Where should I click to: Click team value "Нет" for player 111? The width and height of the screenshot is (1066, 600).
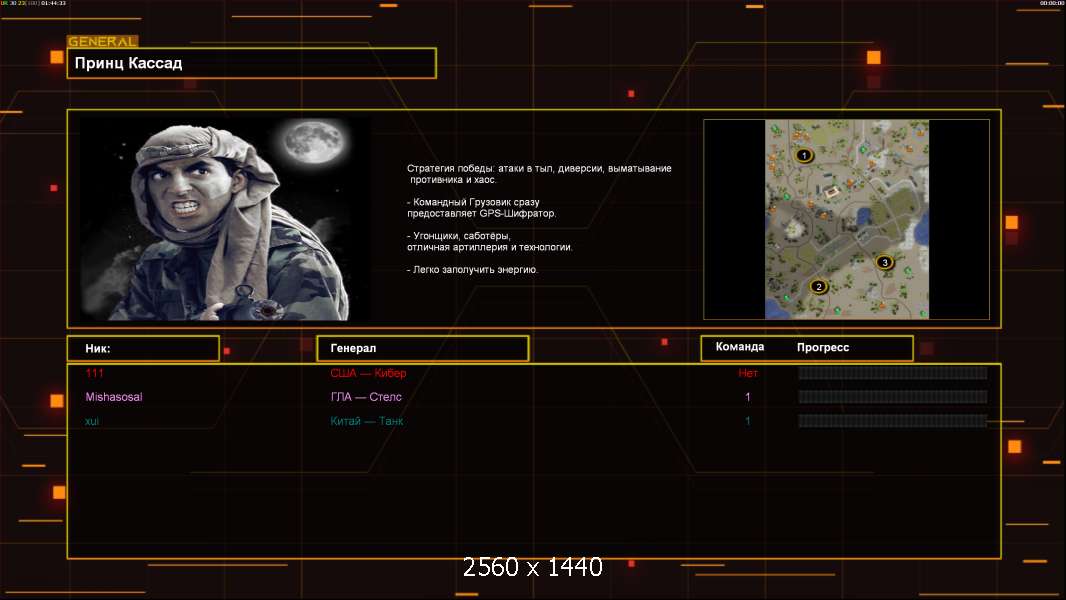748,373
